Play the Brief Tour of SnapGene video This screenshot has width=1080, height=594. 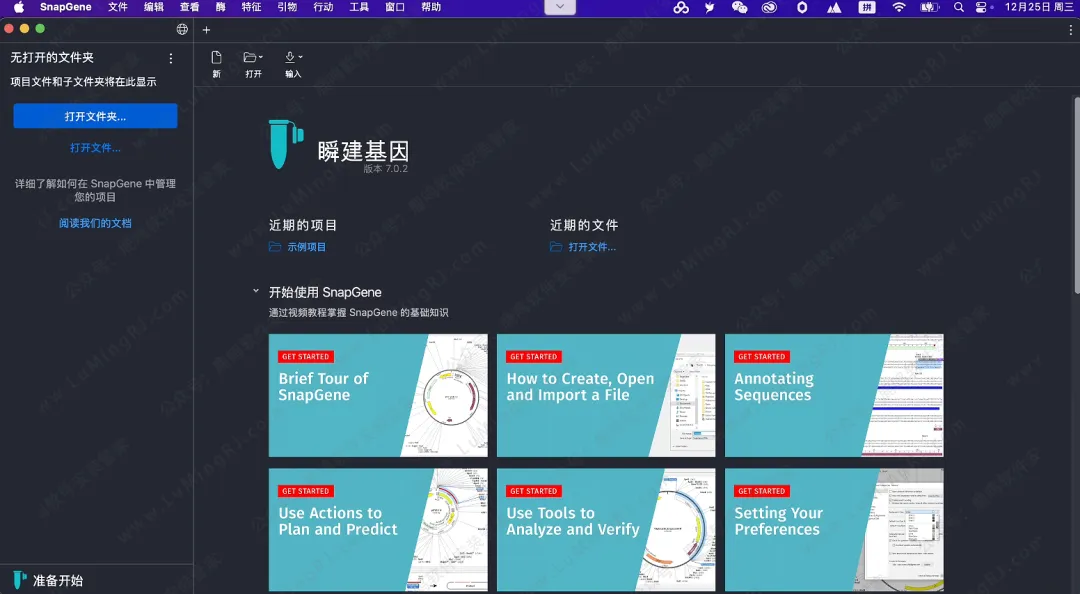(378, 395)
